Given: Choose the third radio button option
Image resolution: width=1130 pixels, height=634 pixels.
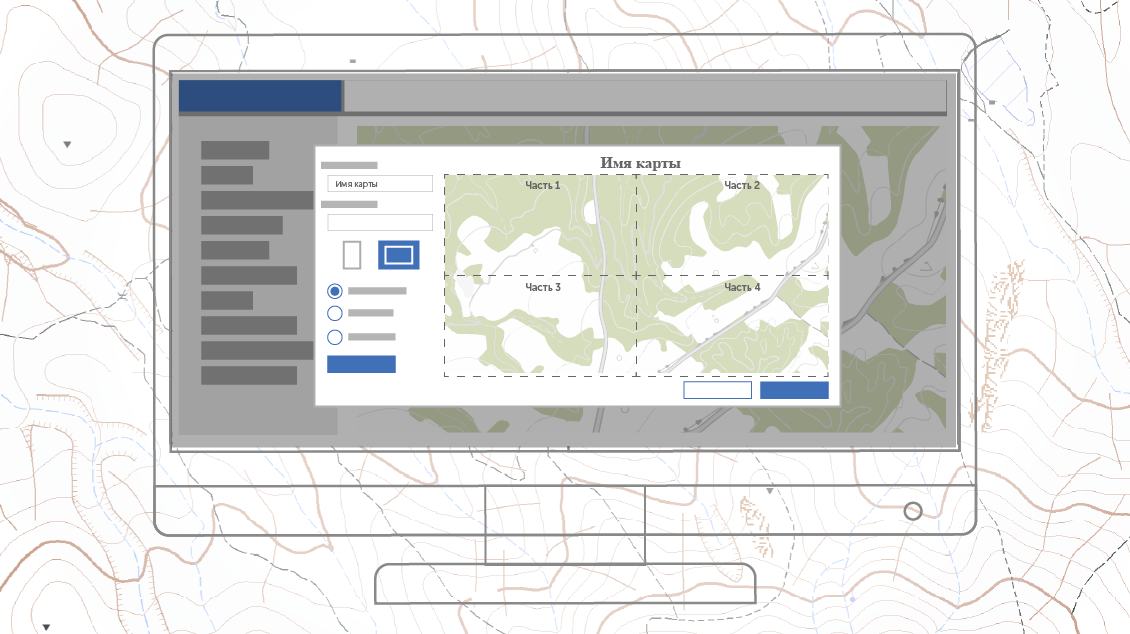Looking at the screenshot, I should (x=335, y=337).
